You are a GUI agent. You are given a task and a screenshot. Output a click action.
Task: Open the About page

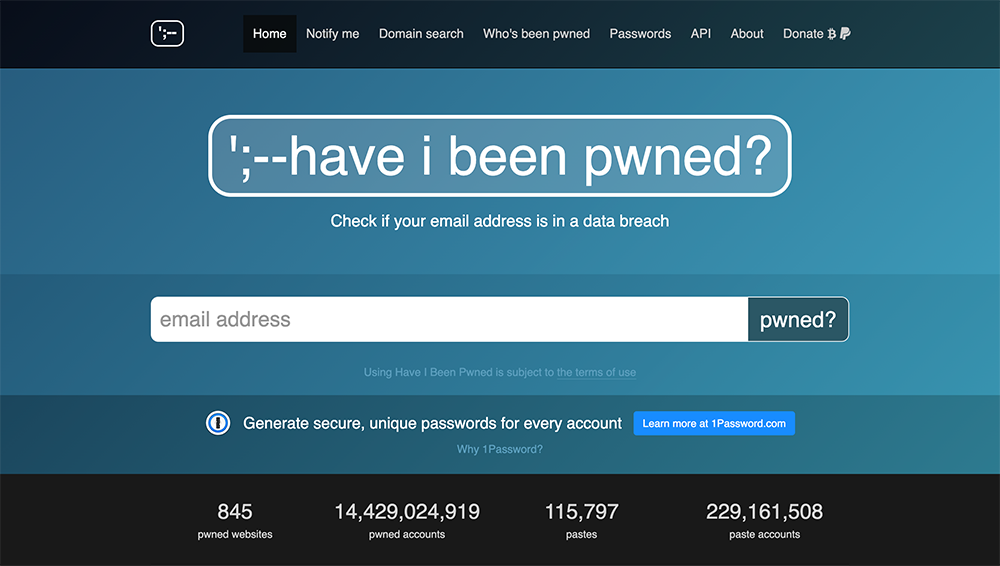747,34
